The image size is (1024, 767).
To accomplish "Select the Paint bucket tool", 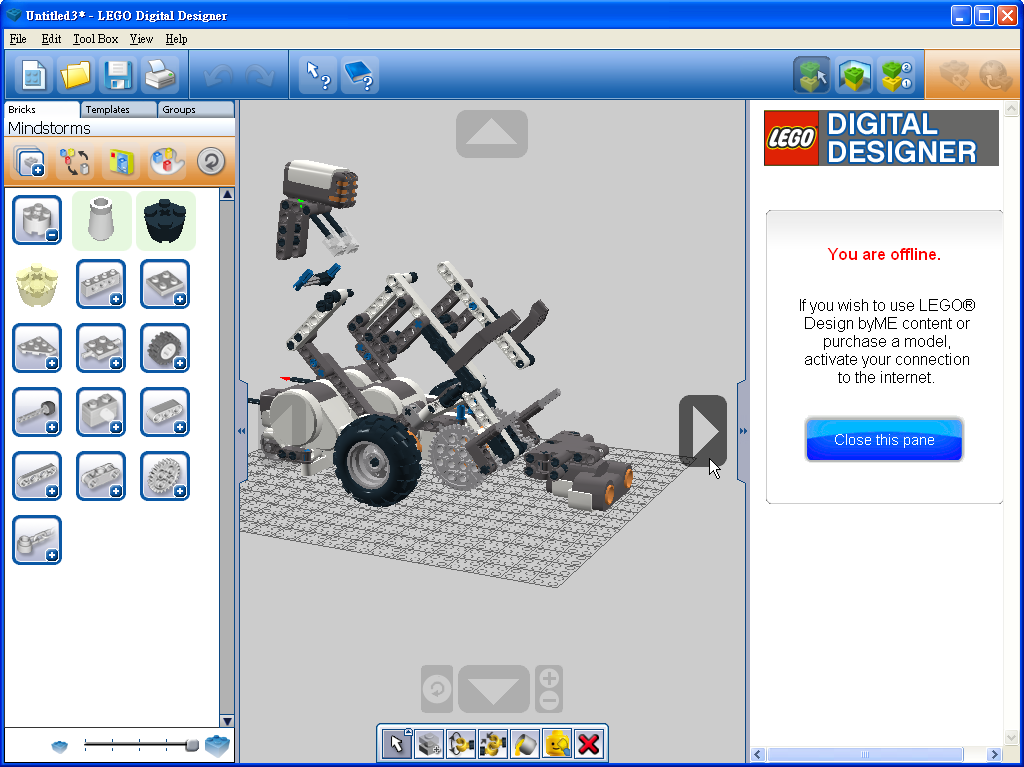I will coord(524,743).
